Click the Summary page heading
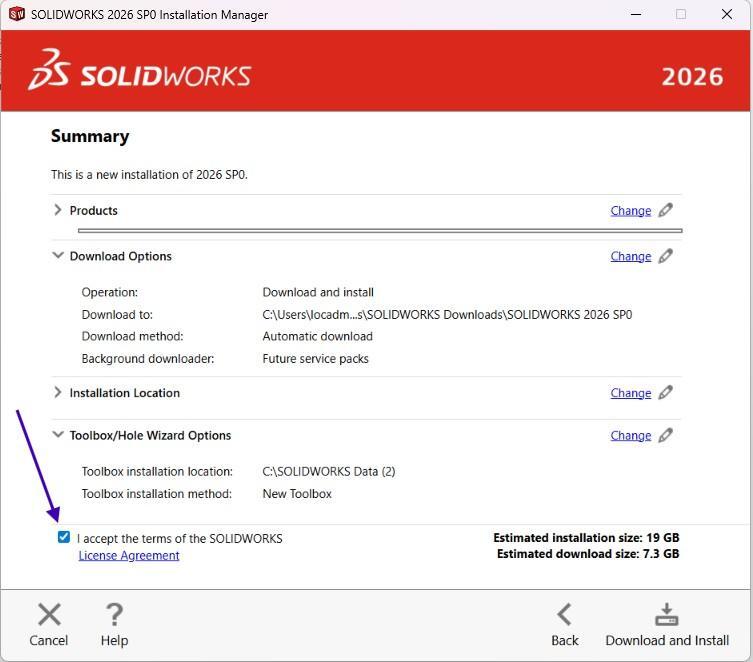Screen dimensions: 753x662 point(90,136)
